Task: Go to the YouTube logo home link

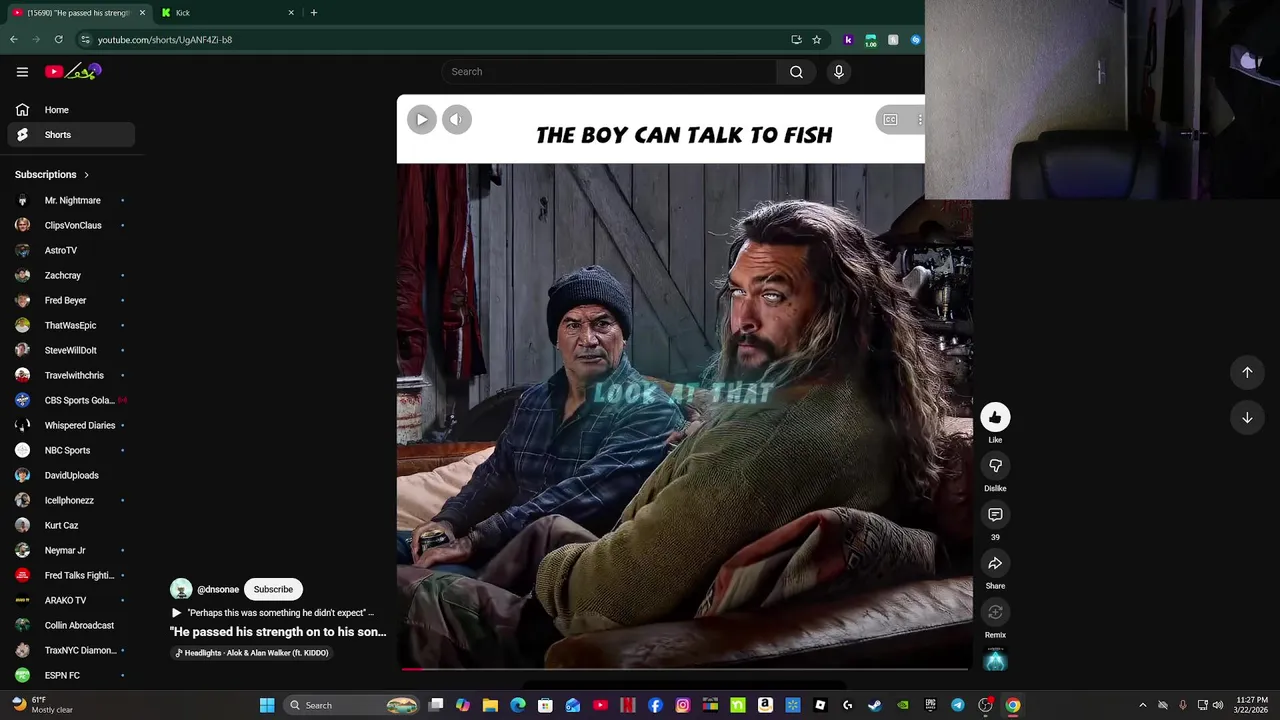Action: [x=73, y=72]
